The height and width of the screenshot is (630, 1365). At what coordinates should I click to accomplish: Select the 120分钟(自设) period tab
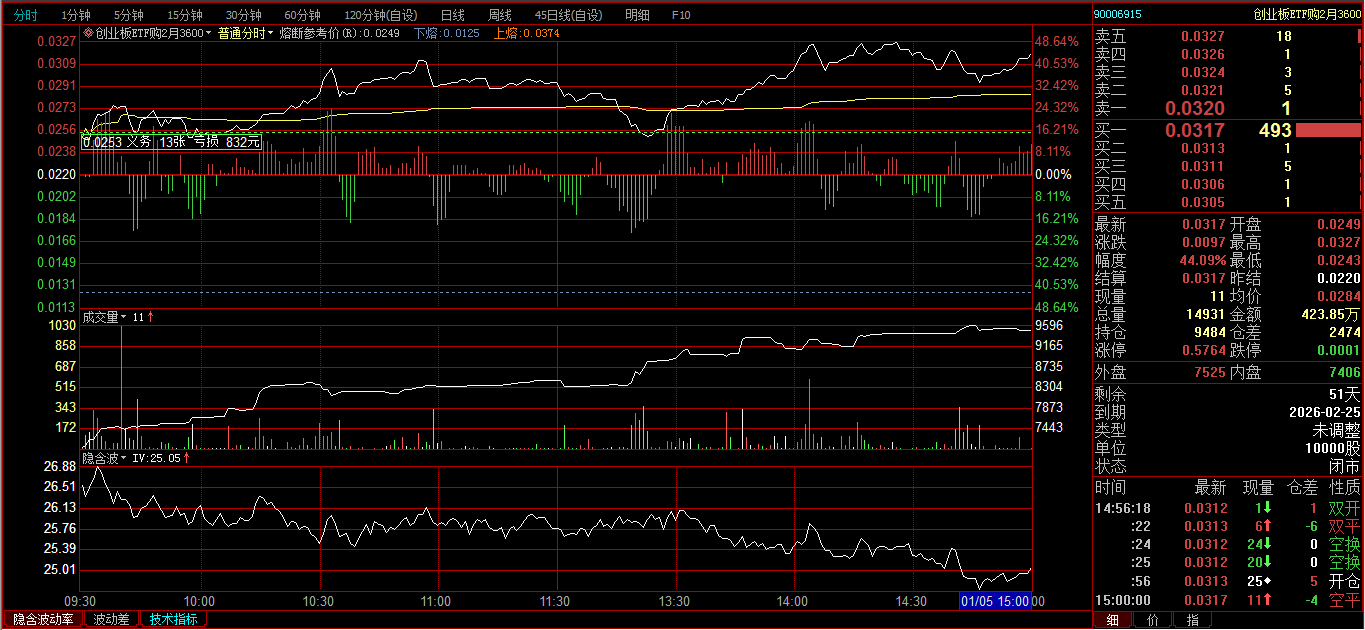point(381,15)
